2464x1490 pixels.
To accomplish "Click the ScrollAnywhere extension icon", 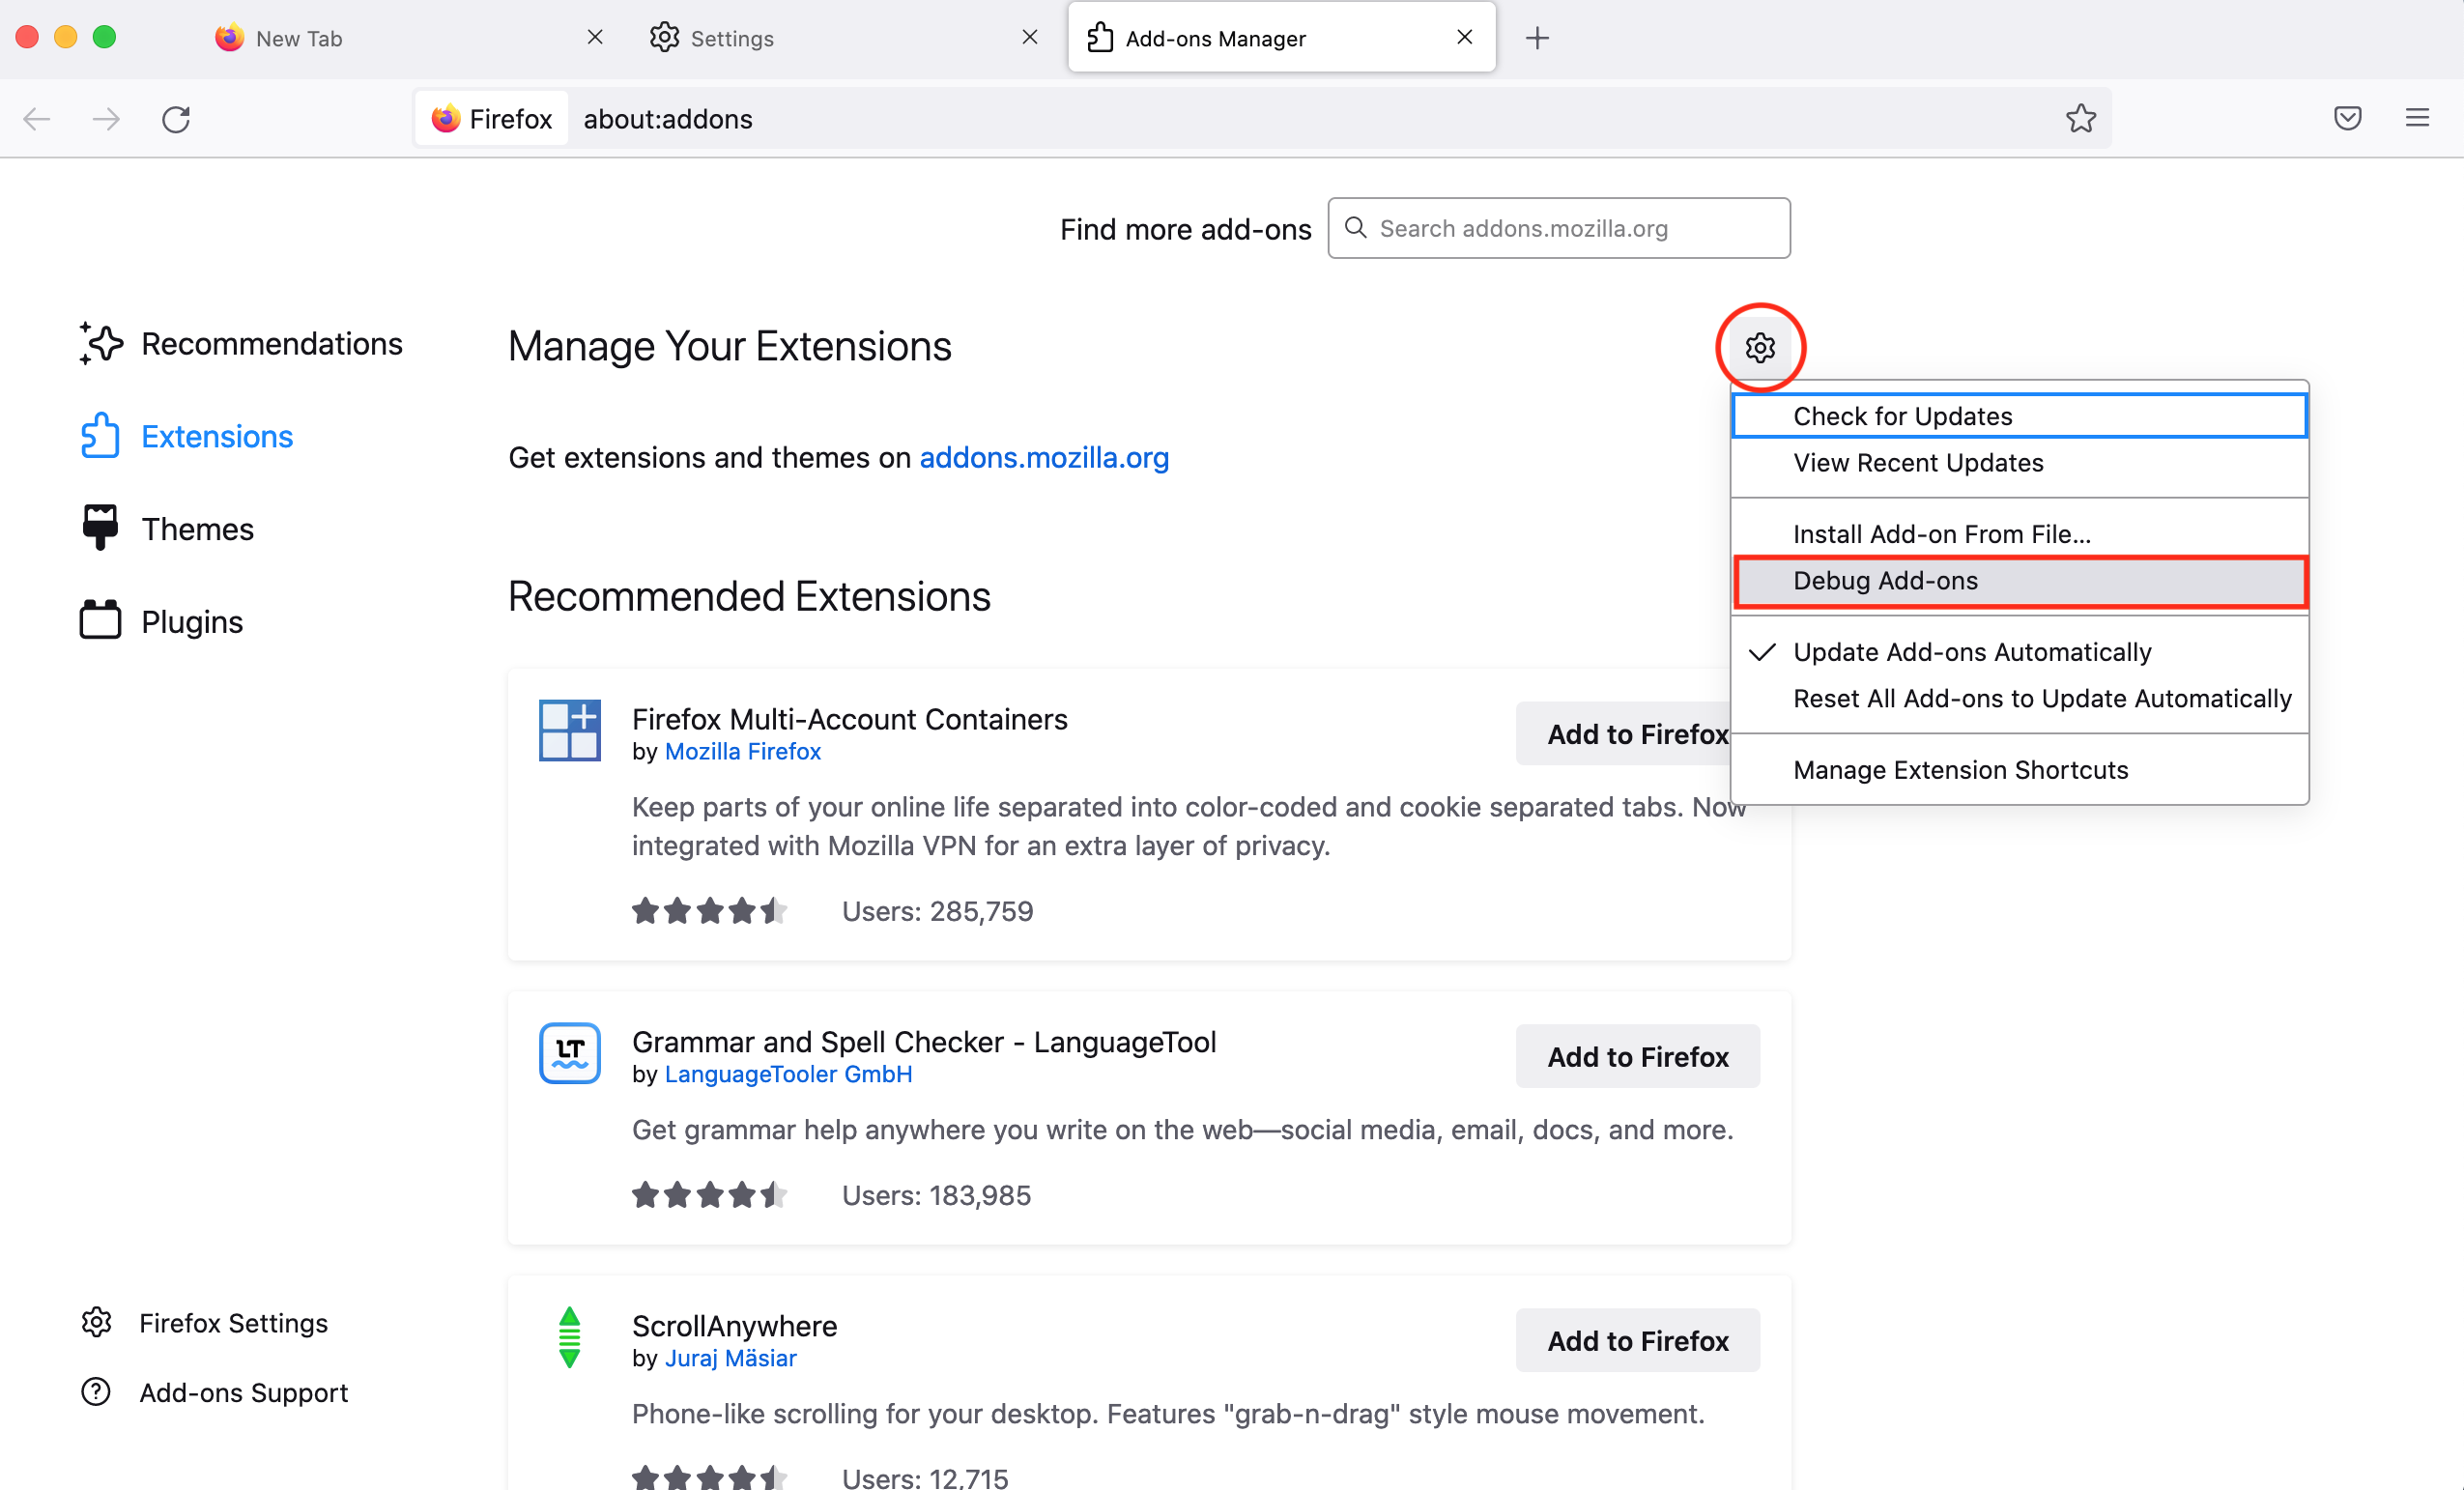I will click(569, 1337).
